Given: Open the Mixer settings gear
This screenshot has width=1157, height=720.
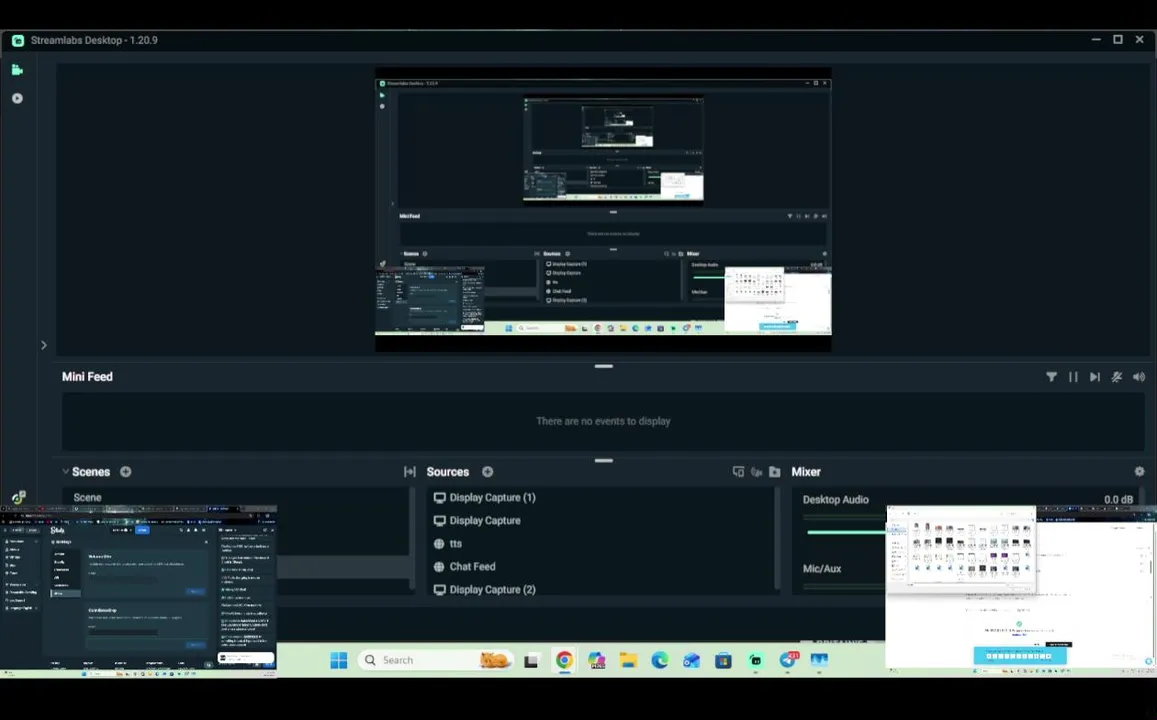Looking at the screenshot, I should point(1139,471).
